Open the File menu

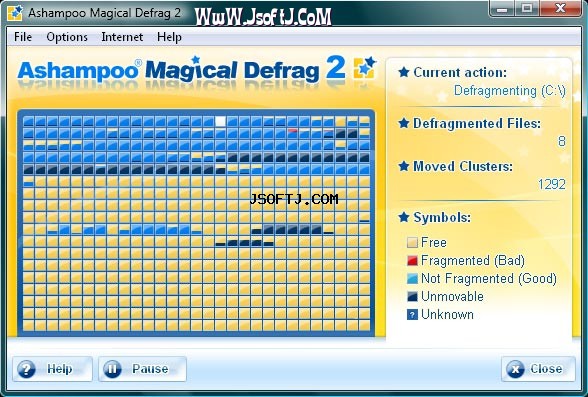click(x=23, y=37)
